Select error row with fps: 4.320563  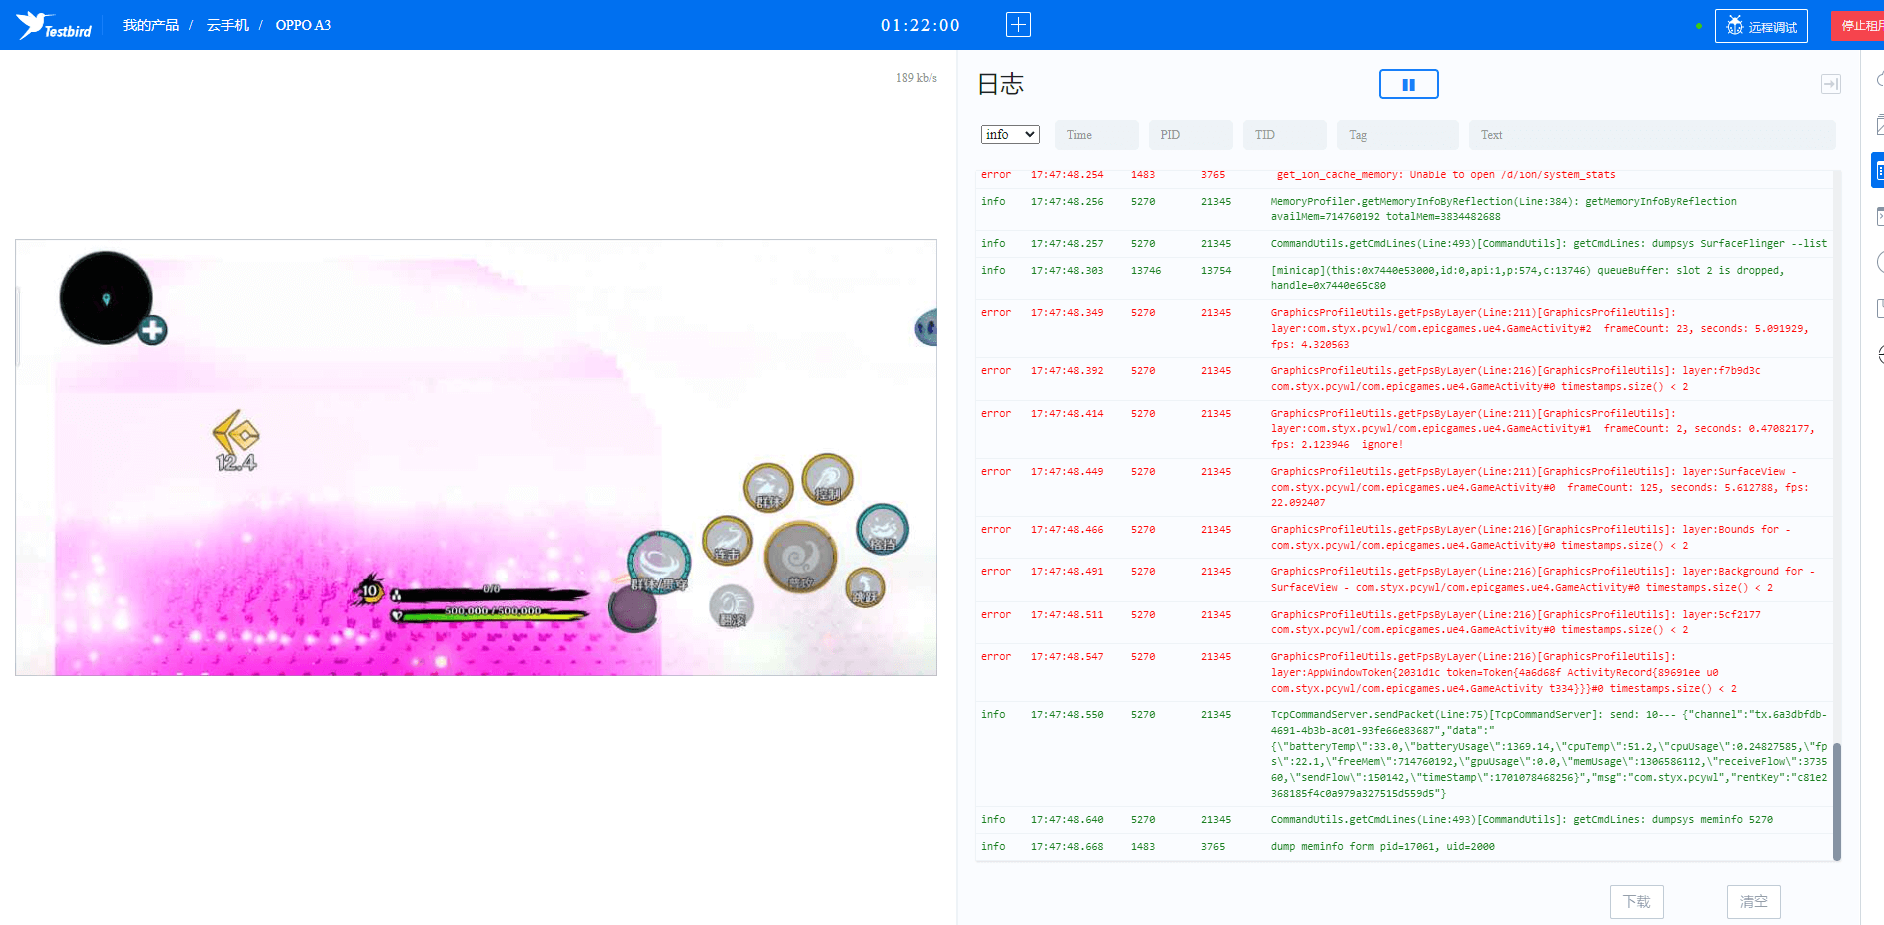[x=1405, y=328]
